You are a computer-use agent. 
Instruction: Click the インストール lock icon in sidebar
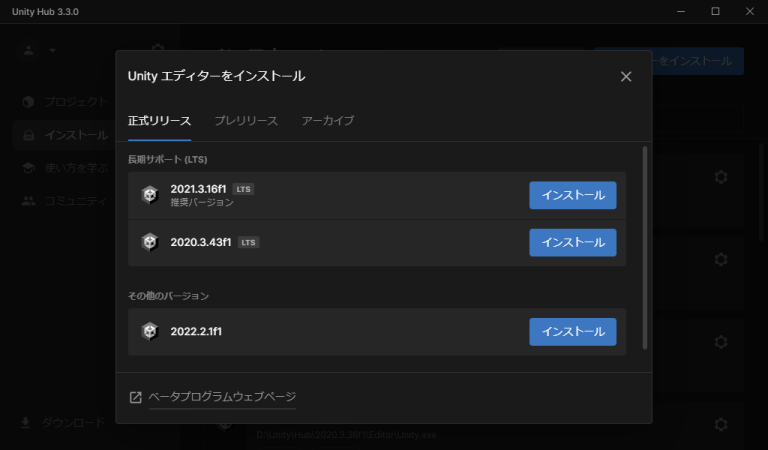click(x=28, y=134)
